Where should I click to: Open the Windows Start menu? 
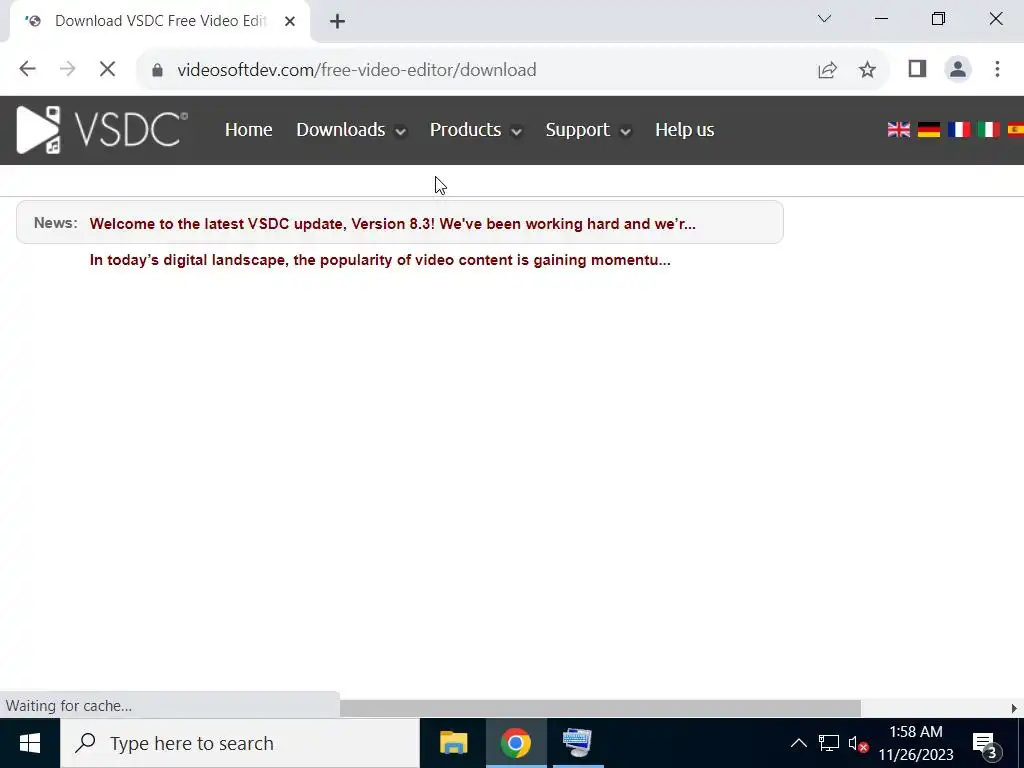[x=29, y=743]
